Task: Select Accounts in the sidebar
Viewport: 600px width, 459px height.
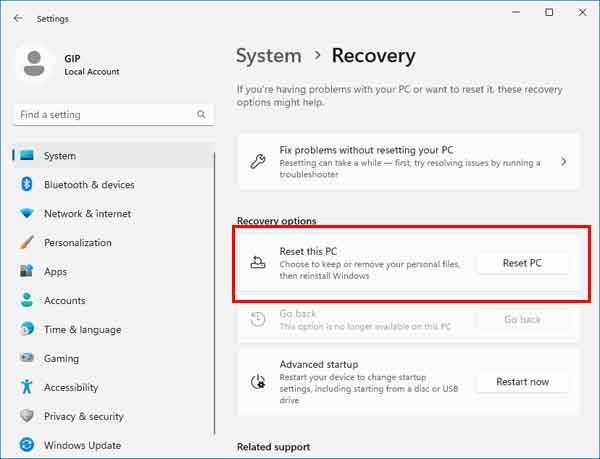Action: [x=113, y=300]
